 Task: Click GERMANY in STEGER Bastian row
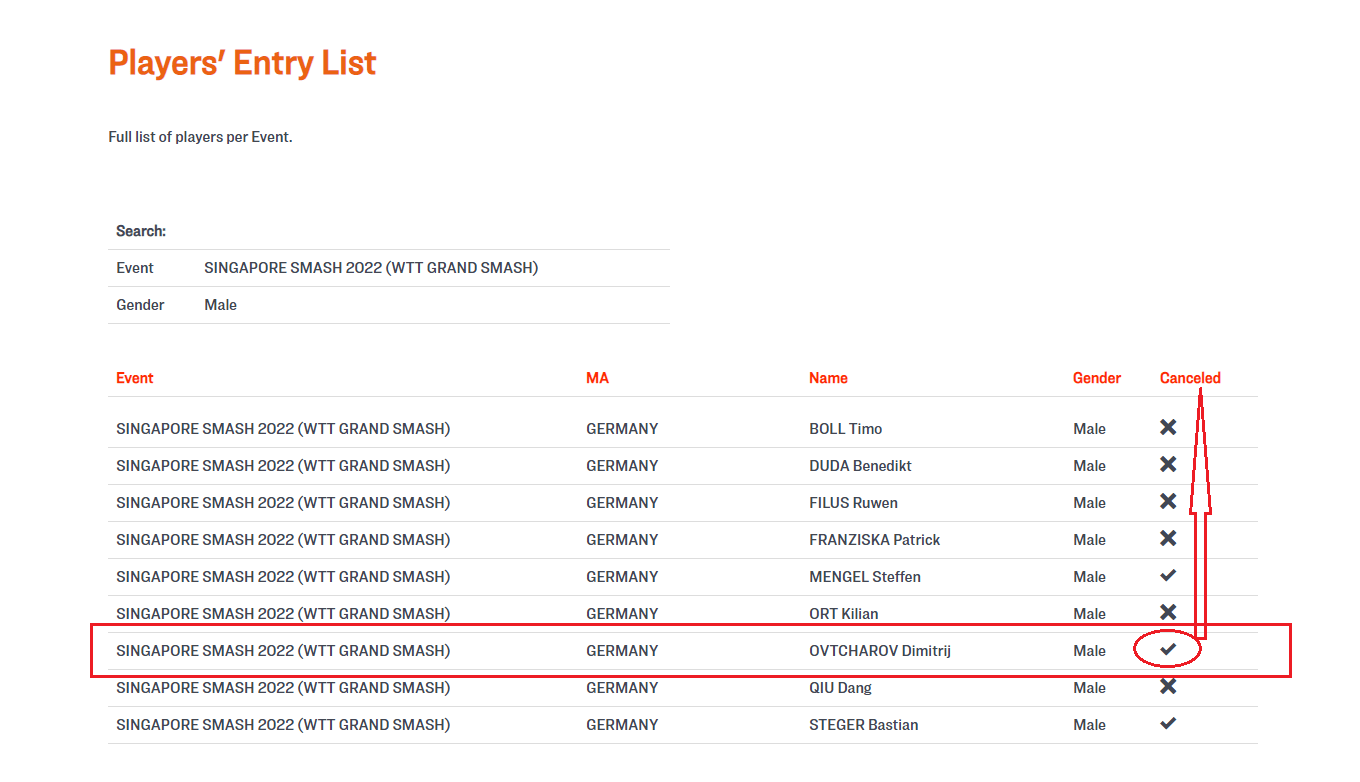[622, 725]
